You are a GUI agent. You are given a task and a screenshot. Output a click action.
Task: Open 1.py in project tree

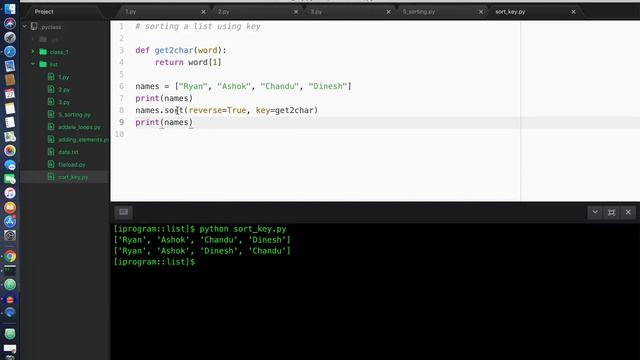[x=64, y=77]
